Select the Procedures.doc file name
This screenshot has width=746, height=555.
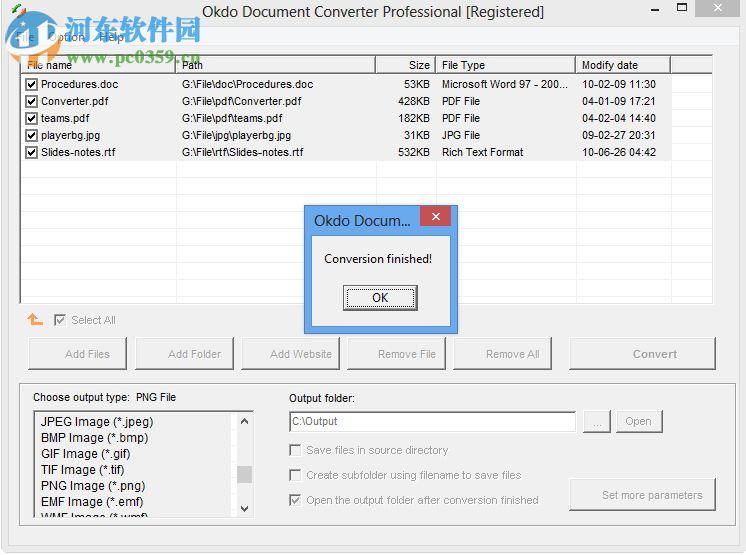pos(79,85)
